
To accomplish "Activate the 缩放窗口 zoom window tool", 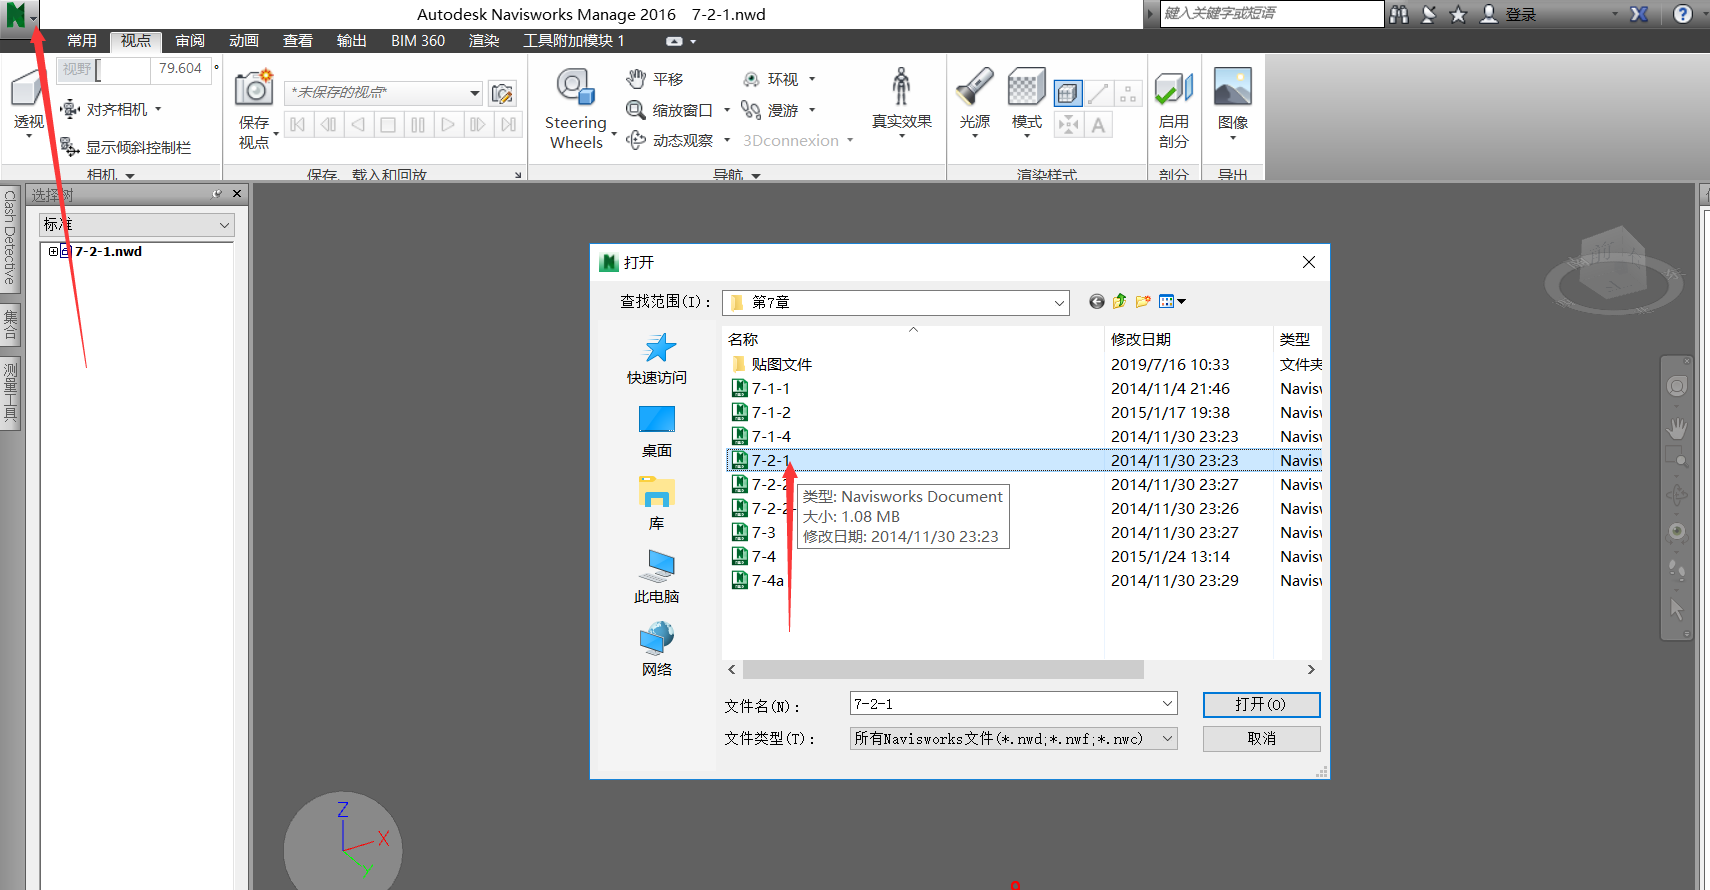I will [669, 110].
